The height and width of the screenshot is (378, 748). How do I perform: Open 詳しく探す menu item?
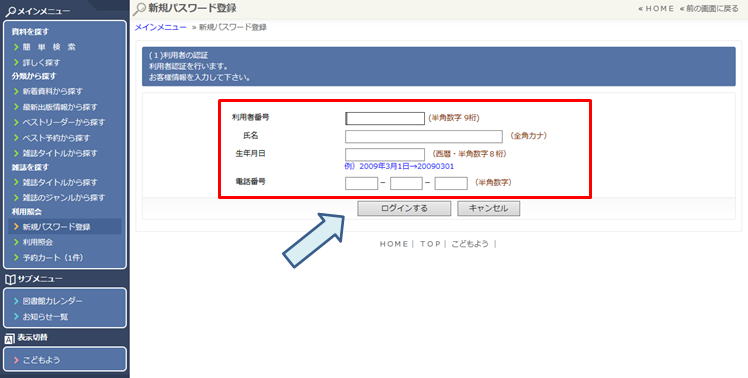[42, 63]
